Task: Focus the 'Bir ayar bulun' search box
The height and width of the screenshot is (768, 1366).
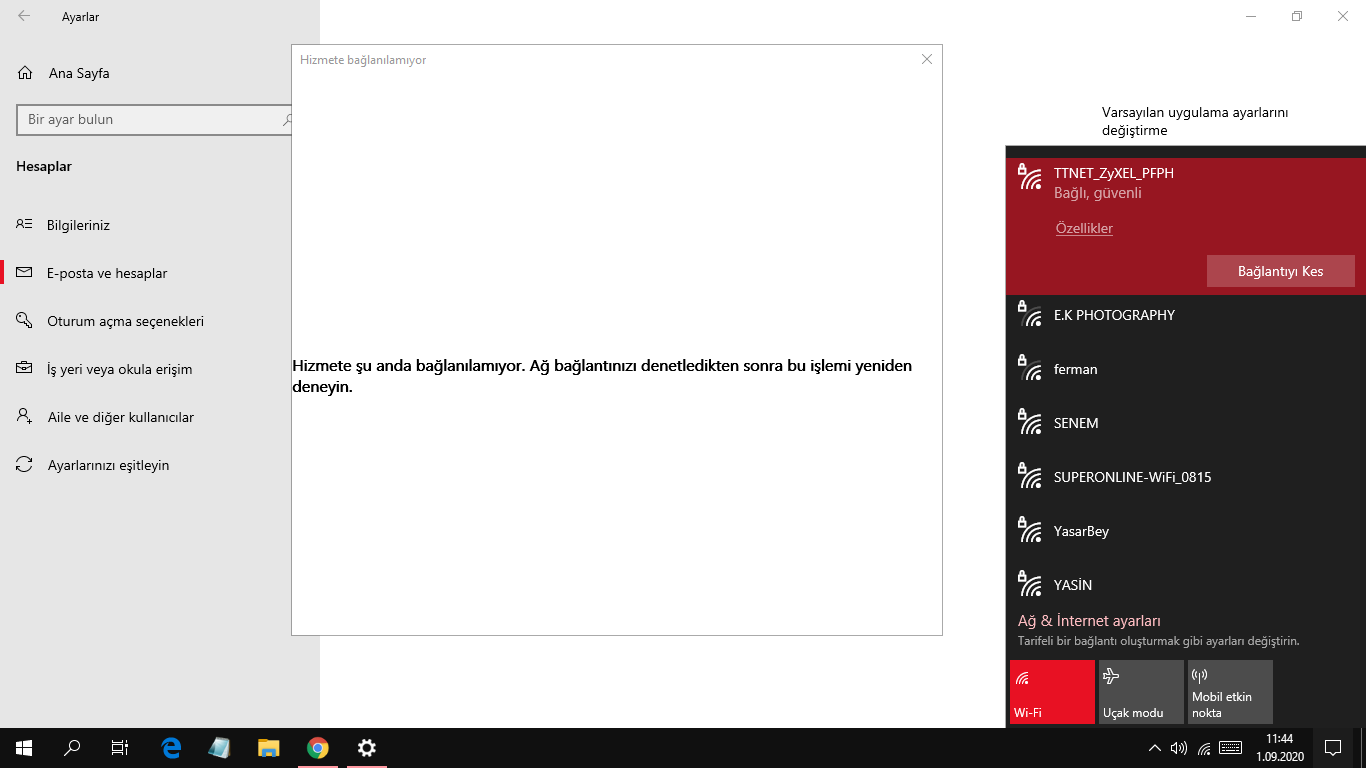Action: pyautogui.click(x=155, y=119)
